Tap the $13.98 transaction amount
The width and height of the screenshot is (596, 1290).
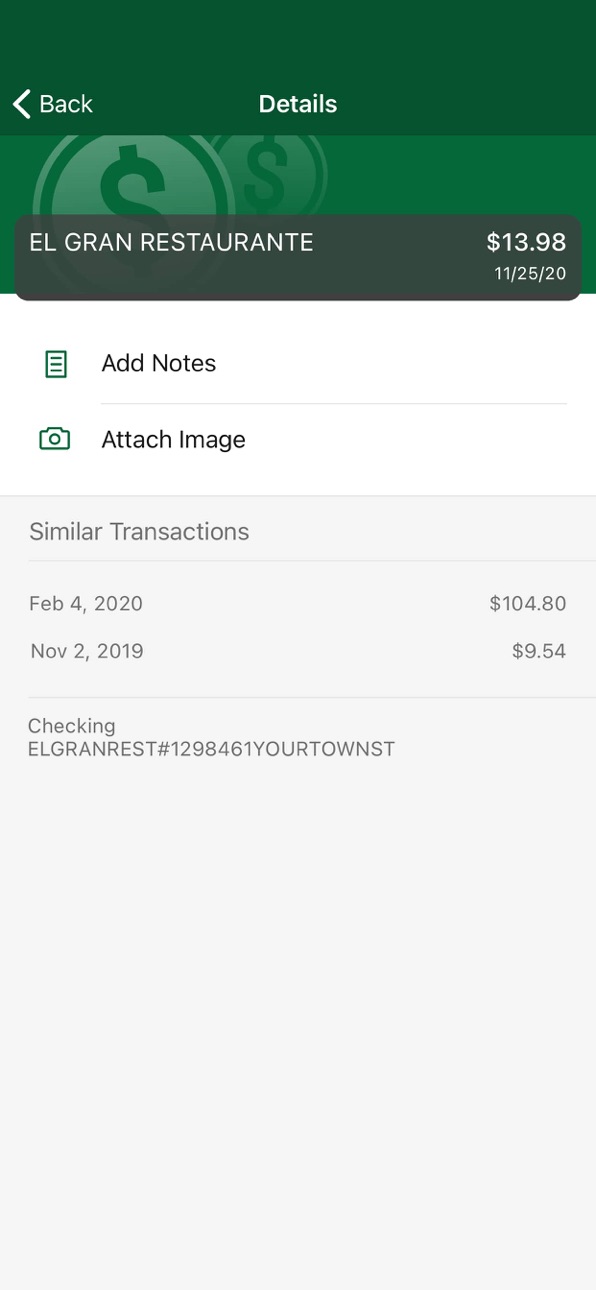pos(526,242)
